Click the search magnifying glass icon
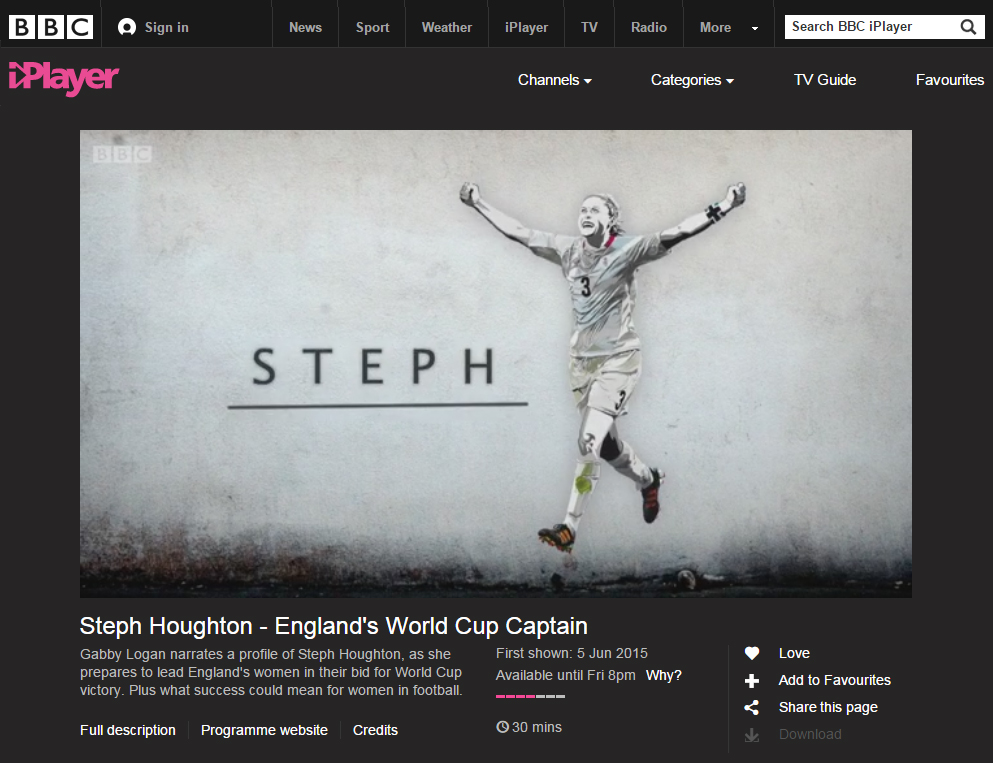 pyautogui.click(x=968, y=27)
